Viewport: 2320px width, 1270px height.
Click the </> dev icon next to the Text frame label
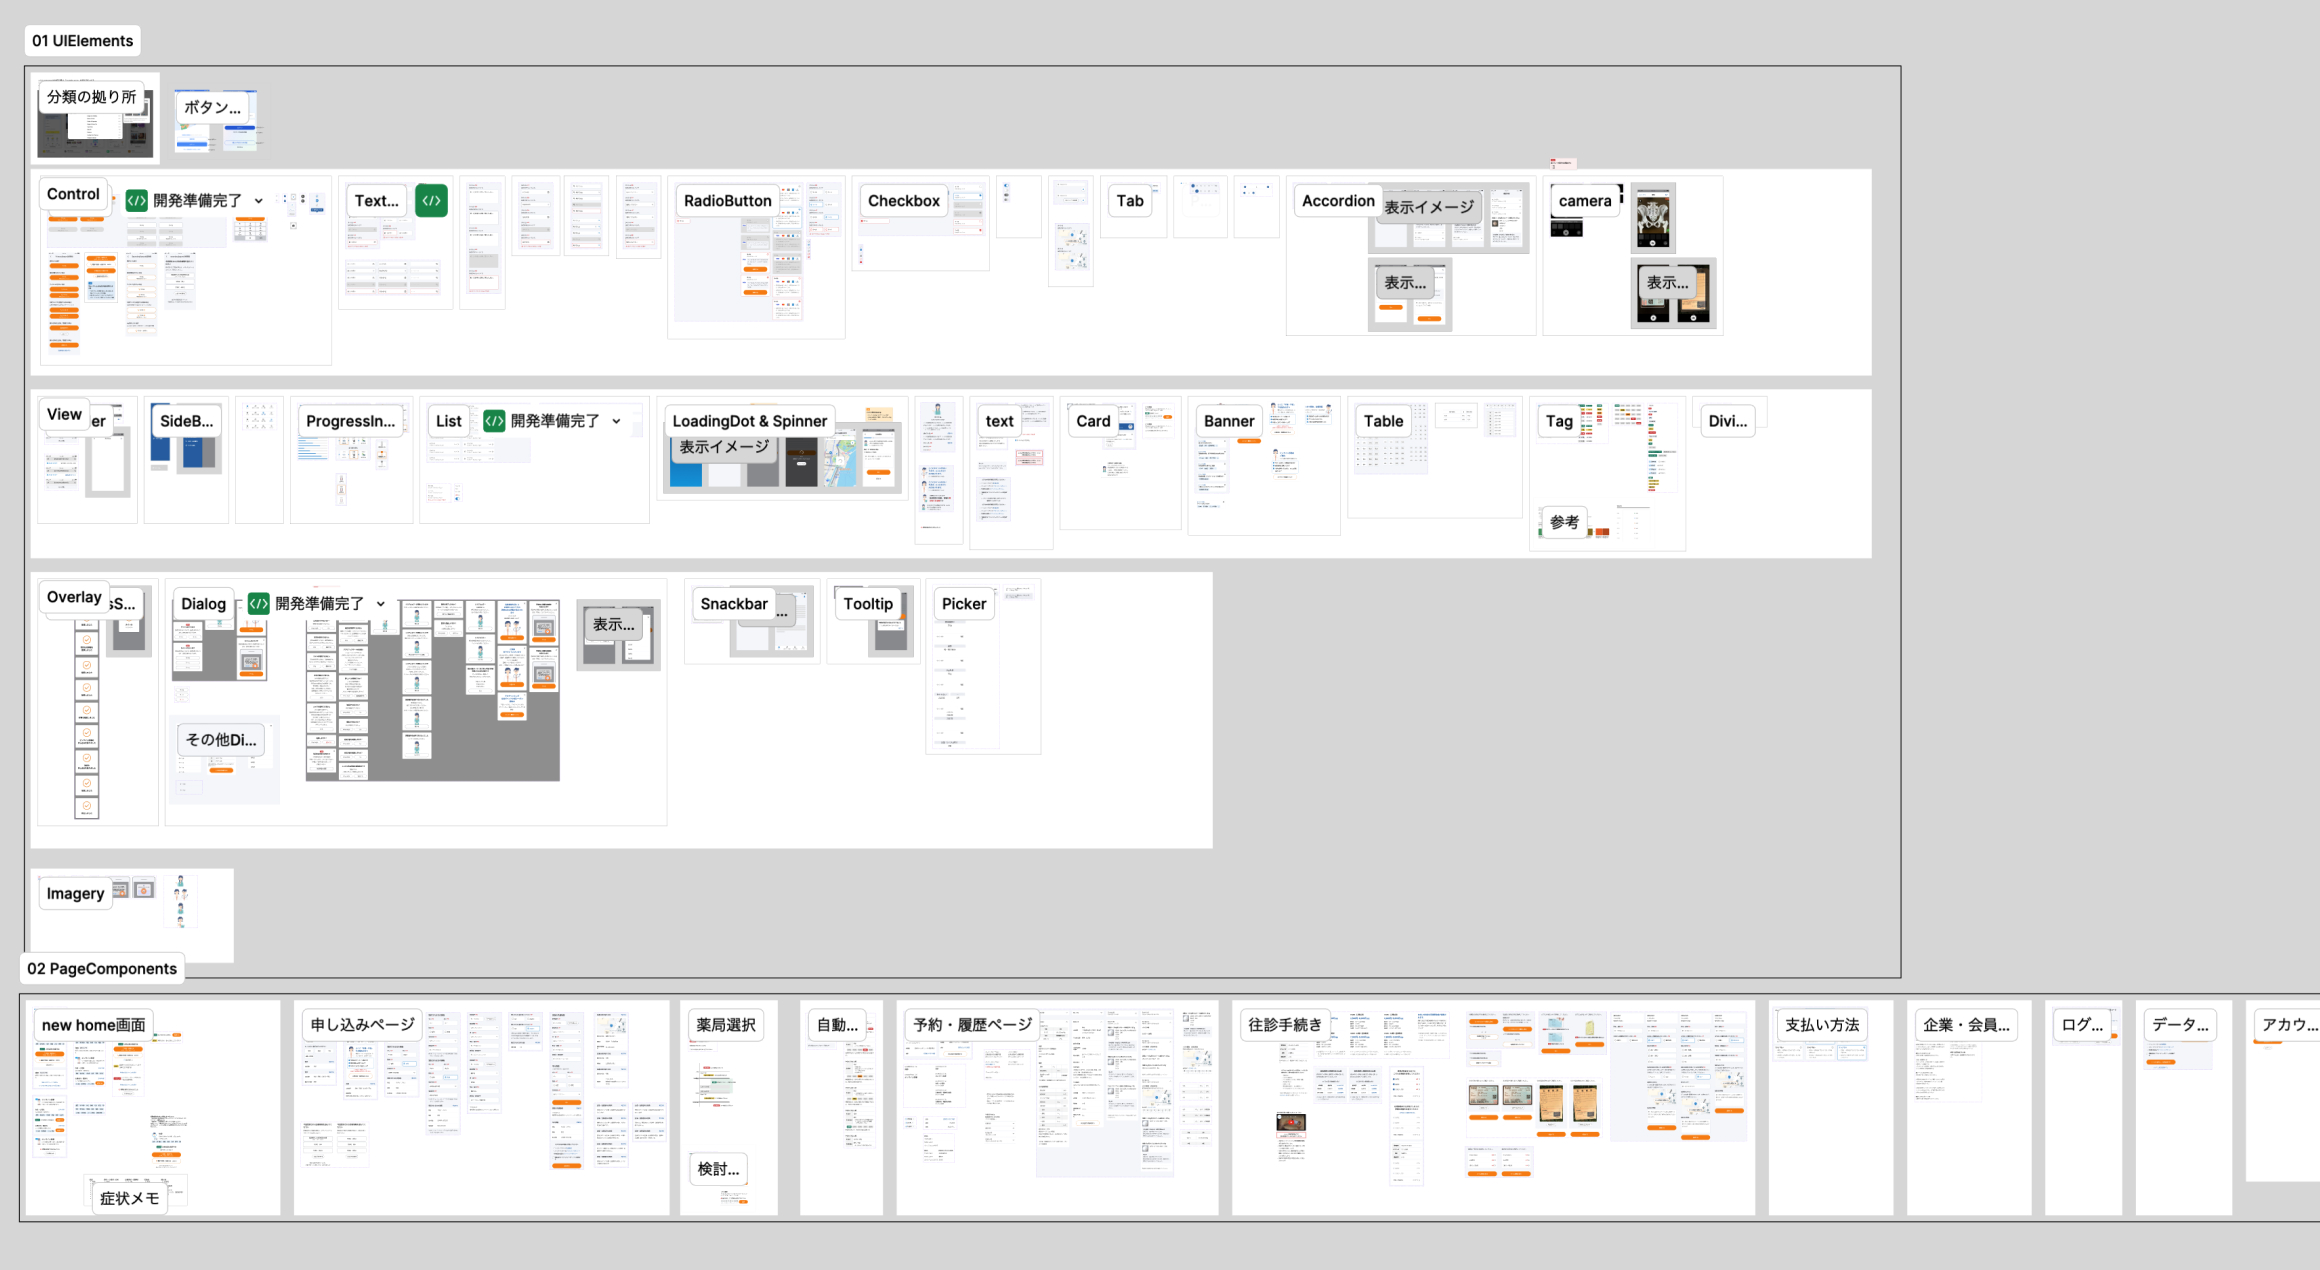coord(431,200)
